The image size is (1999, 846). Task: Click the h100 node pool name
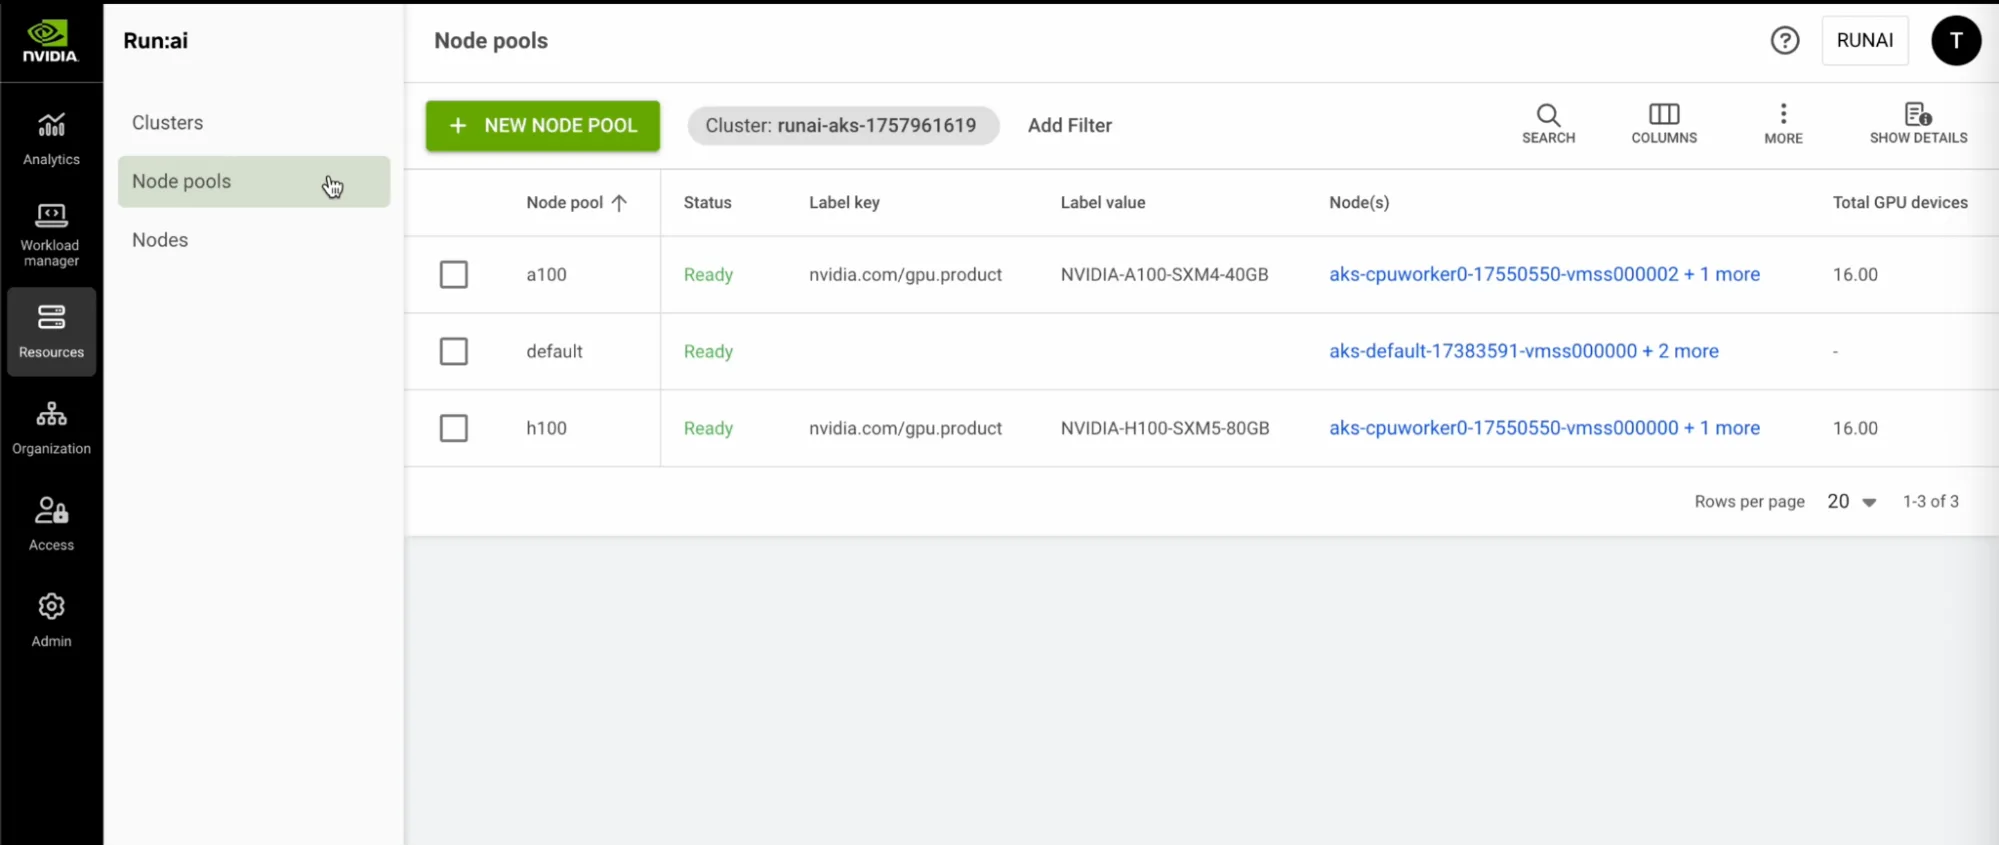tap(546, 429)
